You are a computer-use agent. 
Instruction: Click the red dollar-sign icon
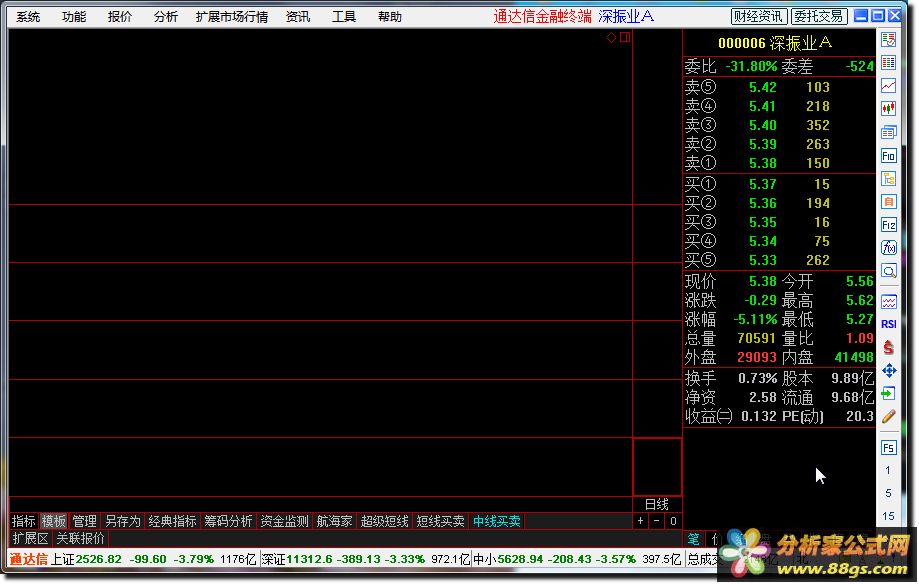(x=889, y=347)
